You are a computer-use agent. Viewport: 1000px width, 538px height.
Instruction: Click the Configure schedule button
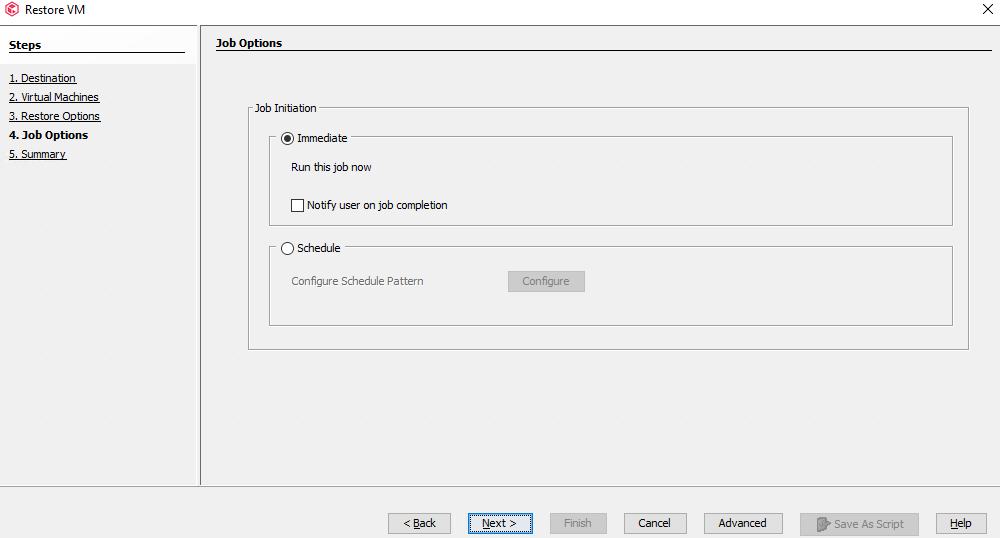coord(546,281)
